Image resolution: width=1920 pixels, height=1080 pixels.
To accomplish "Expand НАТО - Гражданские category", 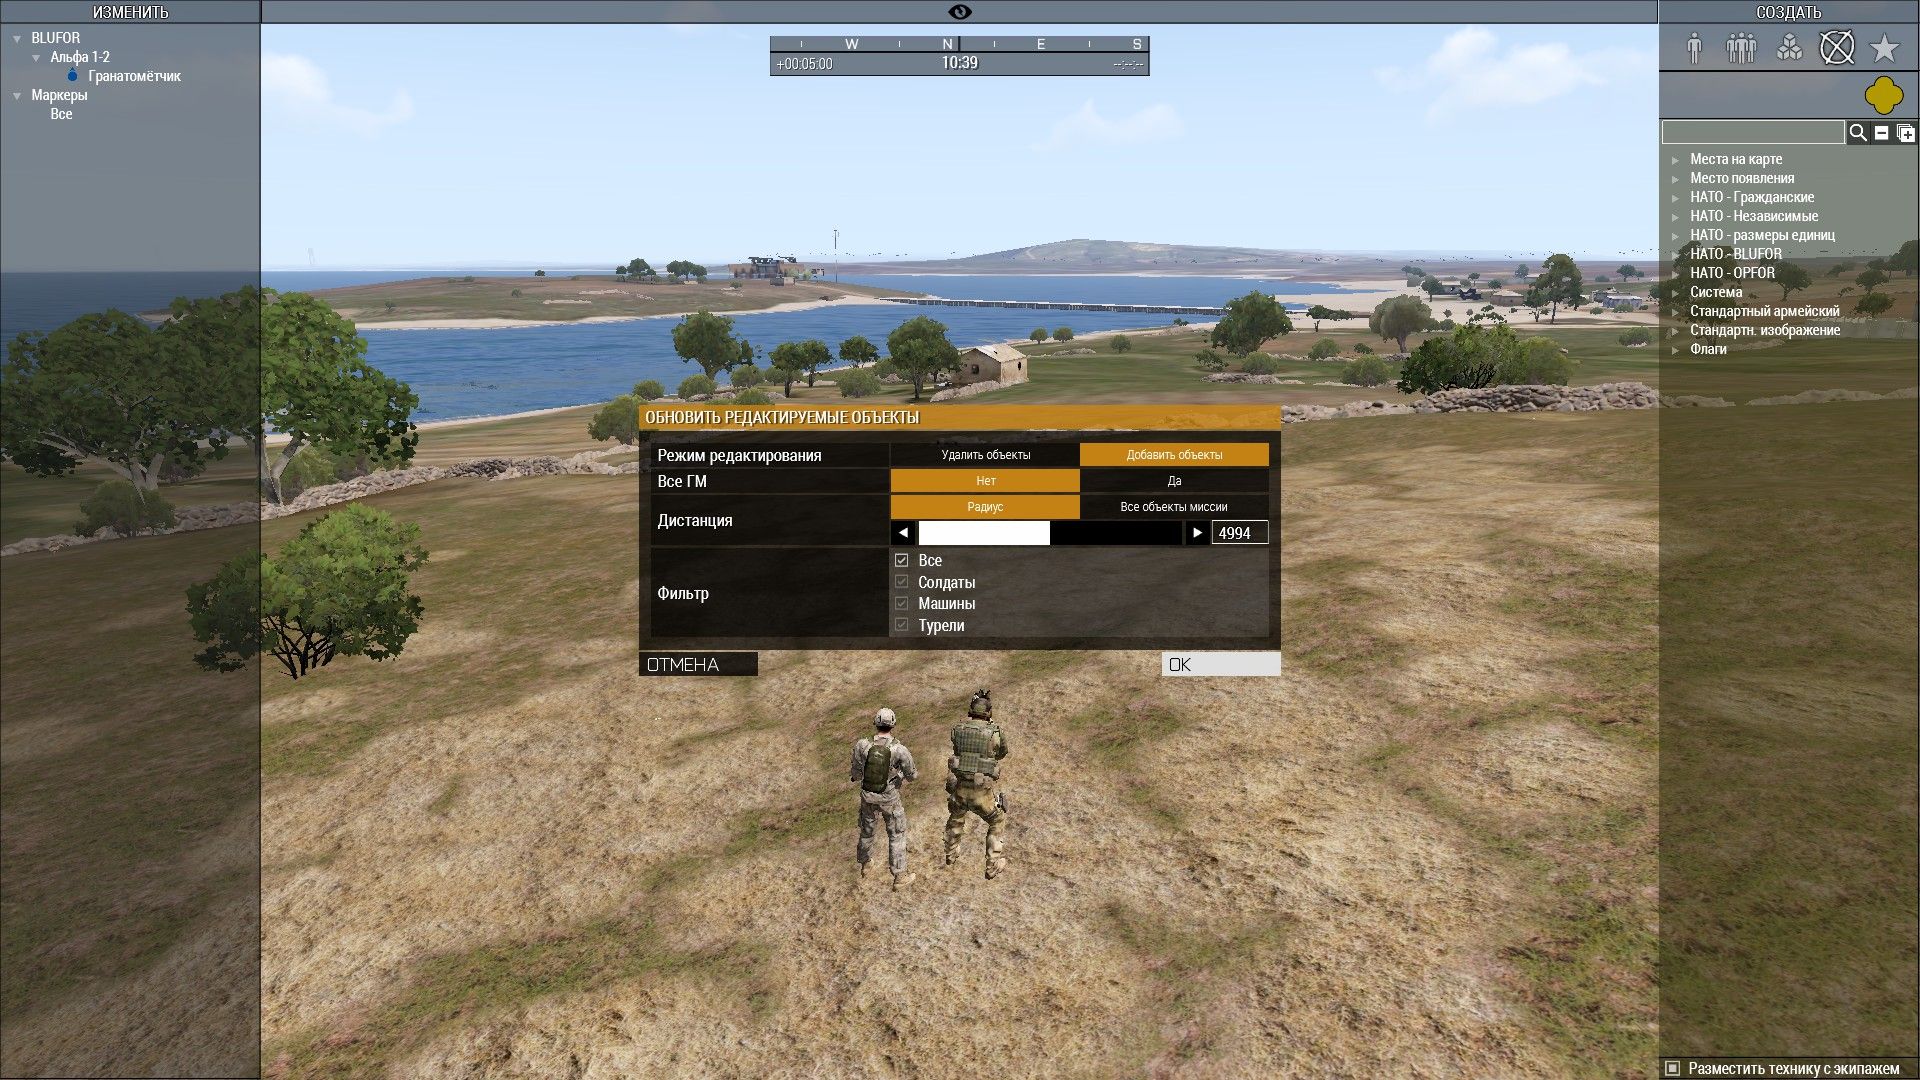I will coord(1676,198).
